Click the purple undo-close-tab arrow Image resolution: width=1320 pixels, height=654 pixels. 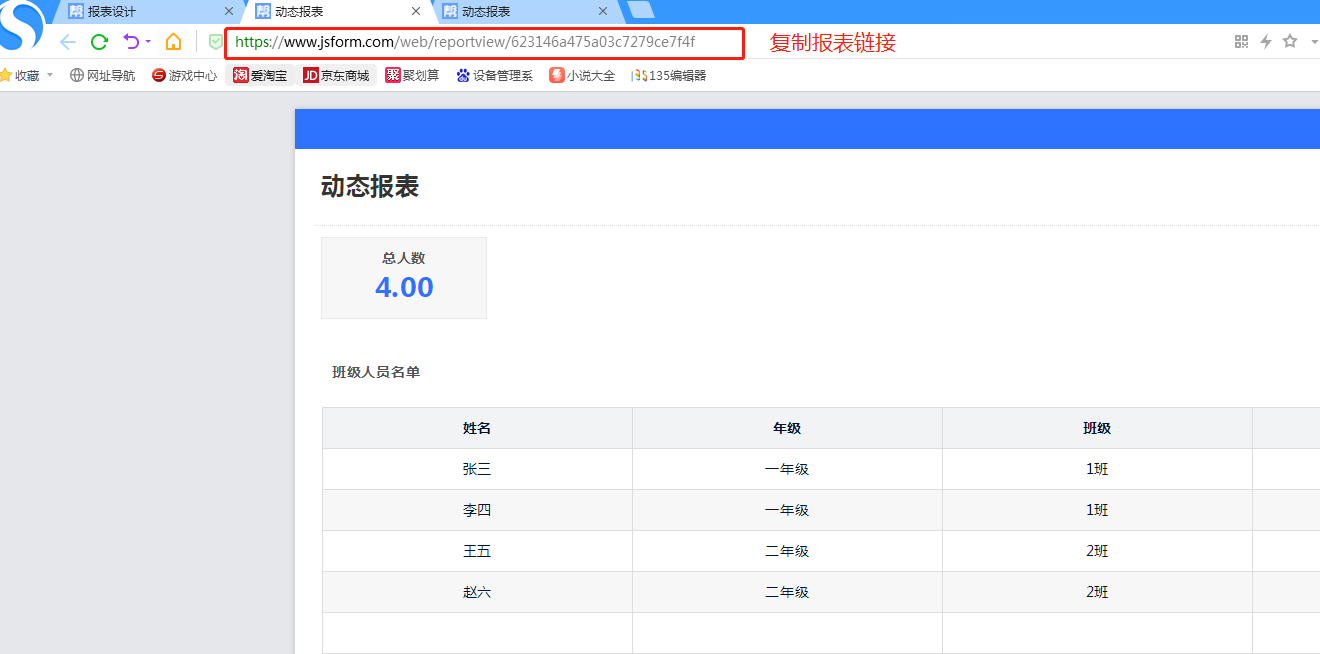(130, 42)
